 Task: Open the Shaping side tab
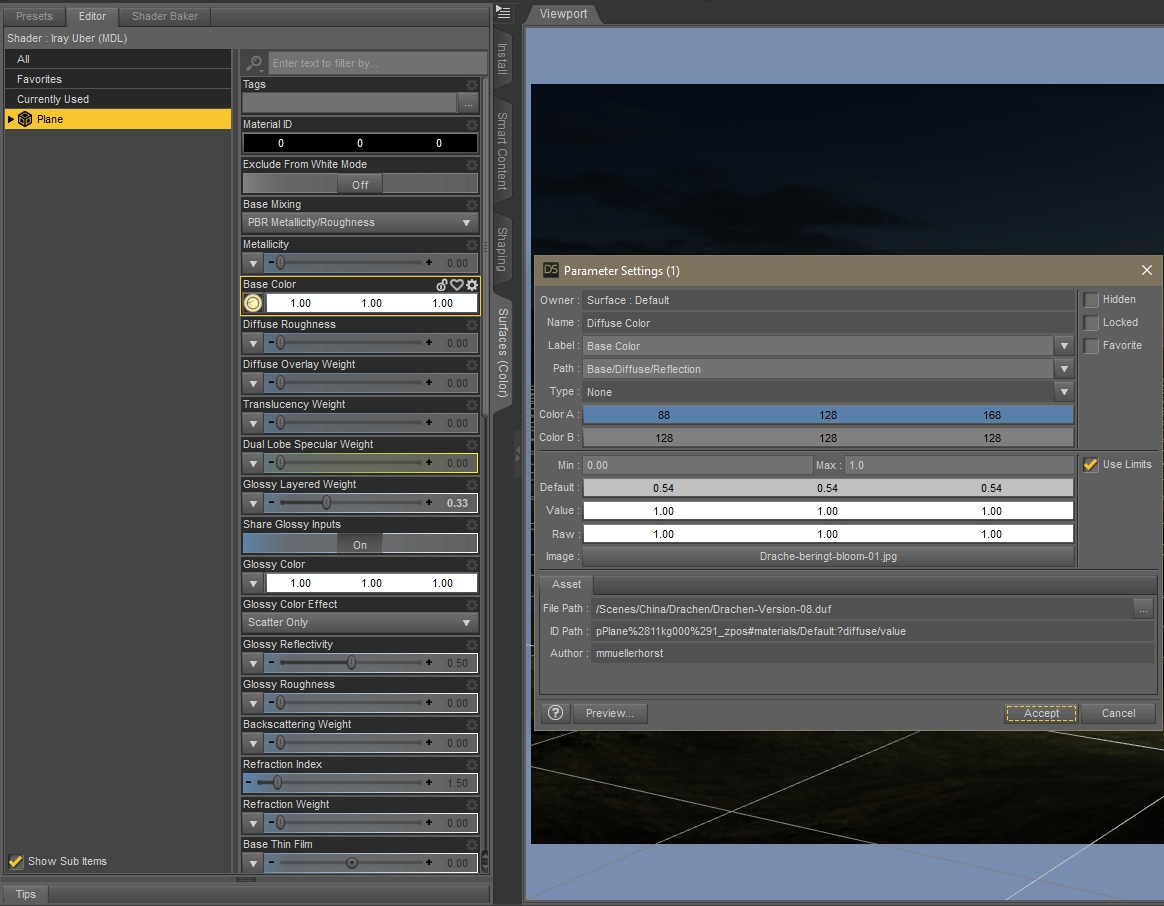point(503,250)
